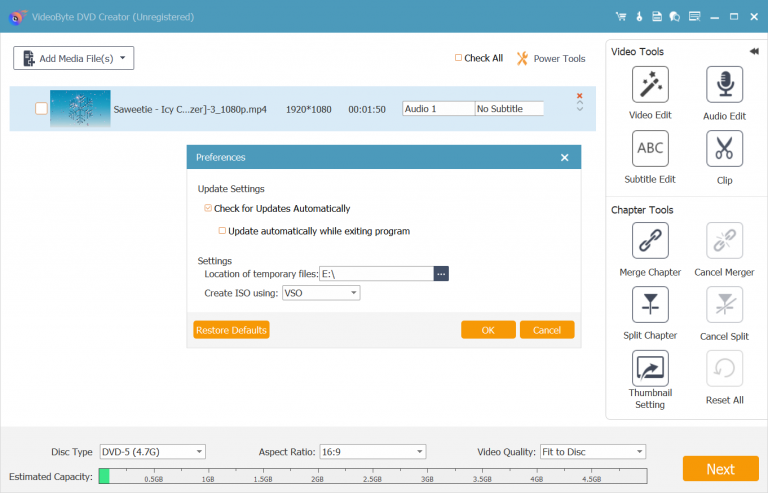768x493 pixels.
Task: Collapse the Video Tools side panel
Action: [x=754, y=51]
